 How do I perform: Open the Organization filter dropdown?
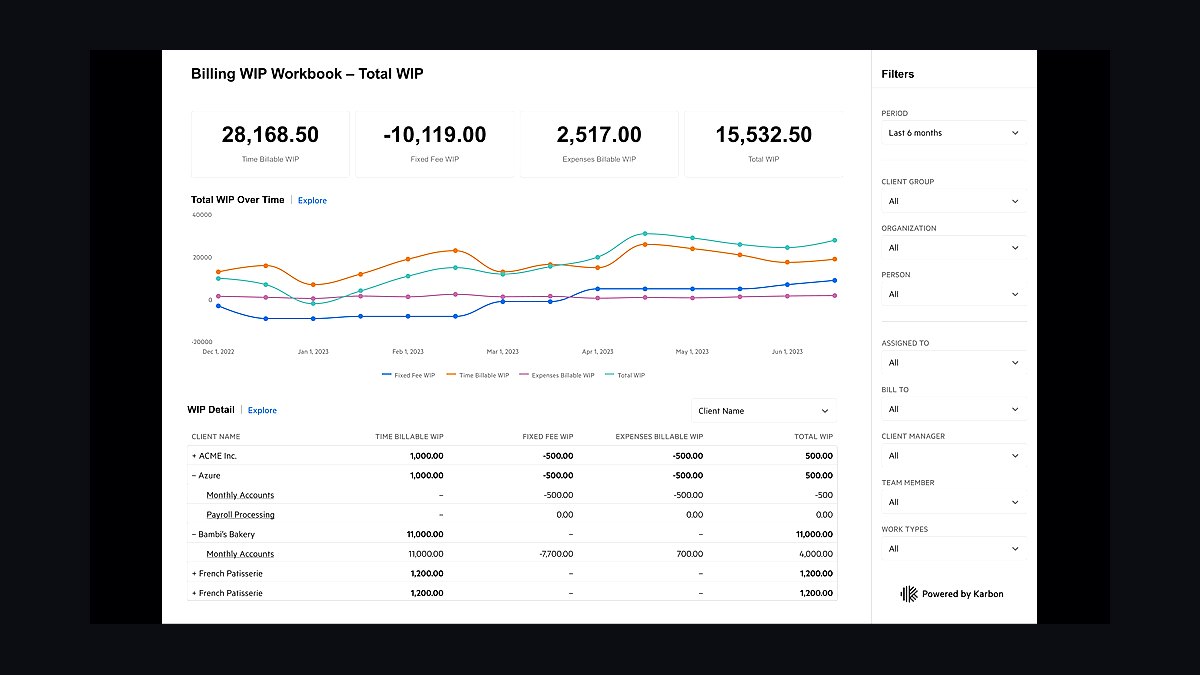pyautogui.click(x=954, y=248)
